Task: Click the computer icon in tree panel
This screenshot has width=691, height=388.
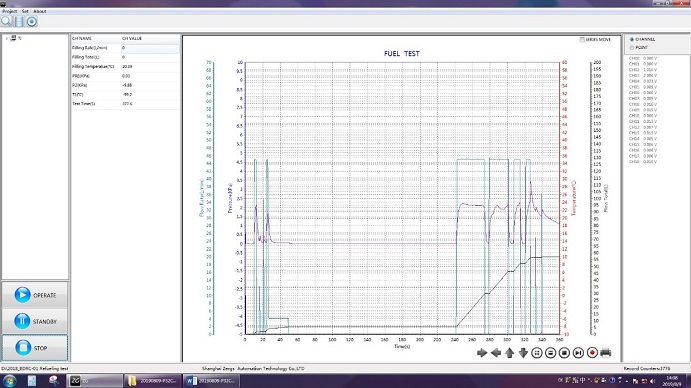Action: (x=14, y=38)
